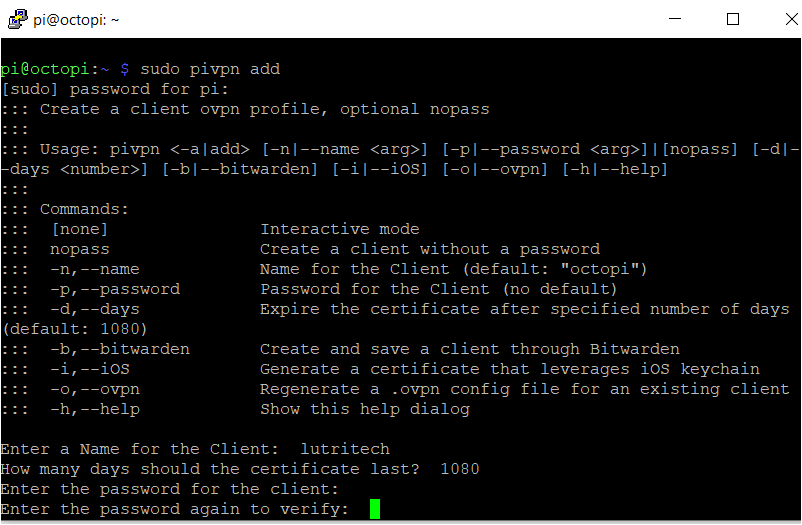Screen dimensions: 802x525
Task: Click the "nopass" command entry
Action: (80, 249)
